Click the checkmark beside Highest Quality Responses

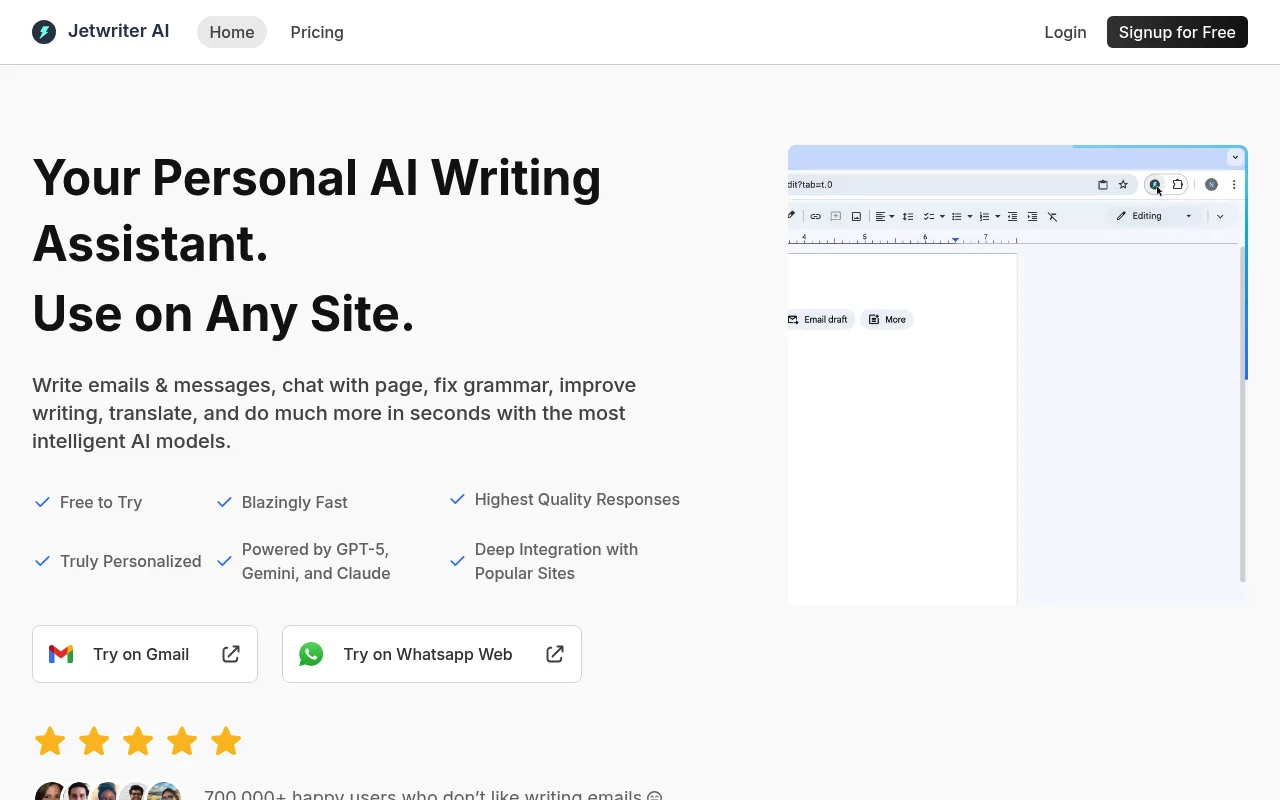click(457, 499)
